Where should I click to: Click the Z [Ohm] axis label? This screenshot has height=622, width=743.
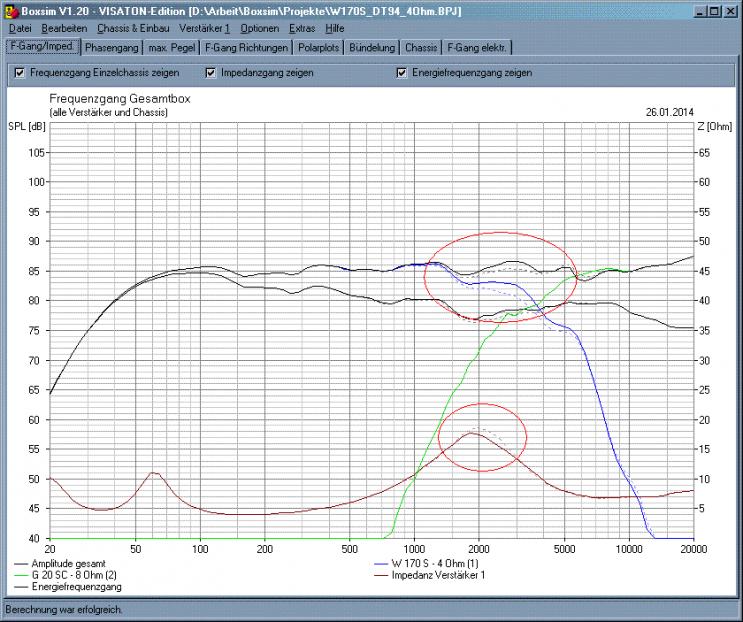coord(715,126)
